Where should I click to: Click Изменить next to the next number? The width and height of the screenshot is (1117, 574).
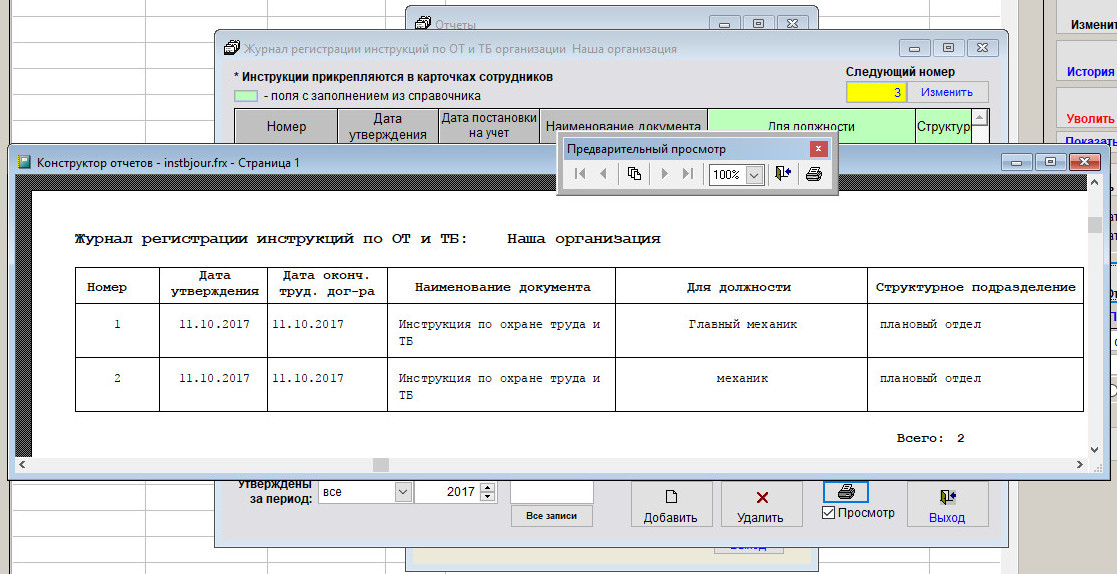coord(946,92)
